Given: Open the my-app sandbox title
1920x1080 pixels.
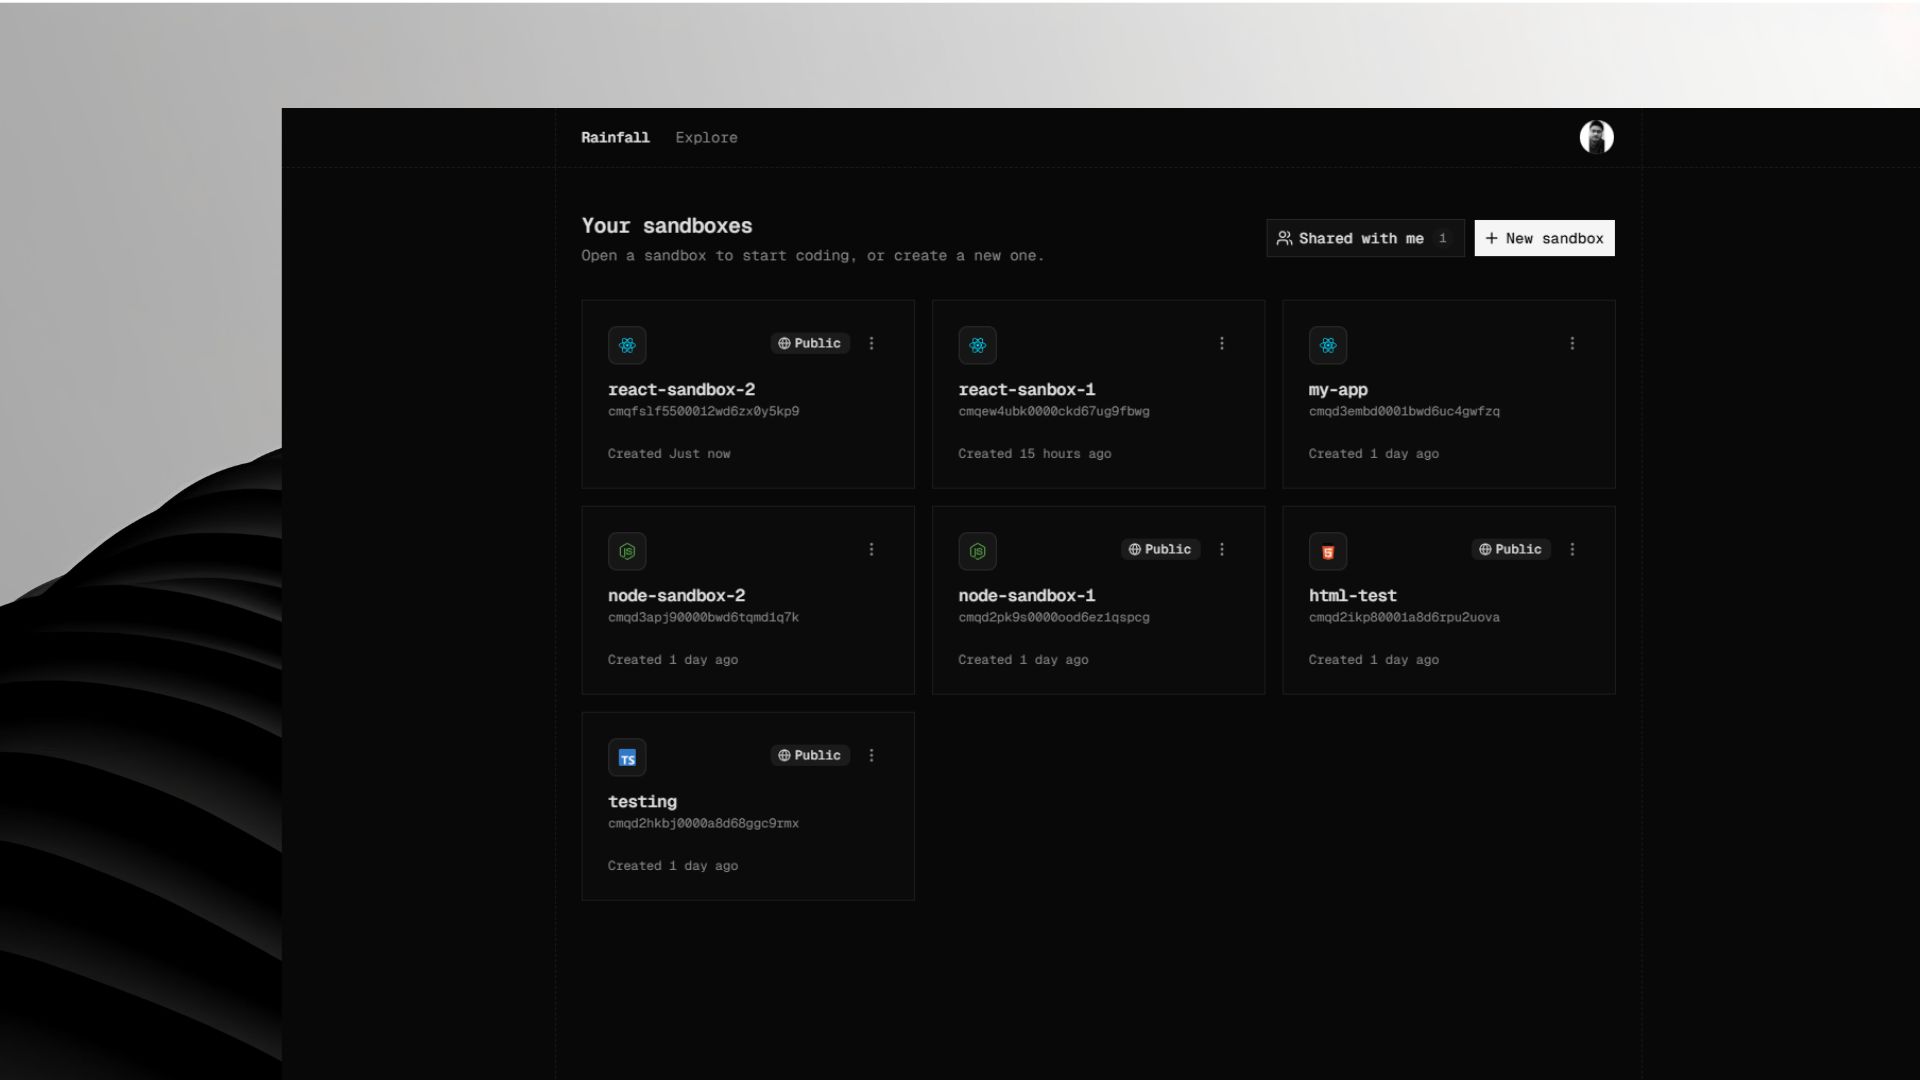Looking at the screenshot, I should (x=1338, y=390).
